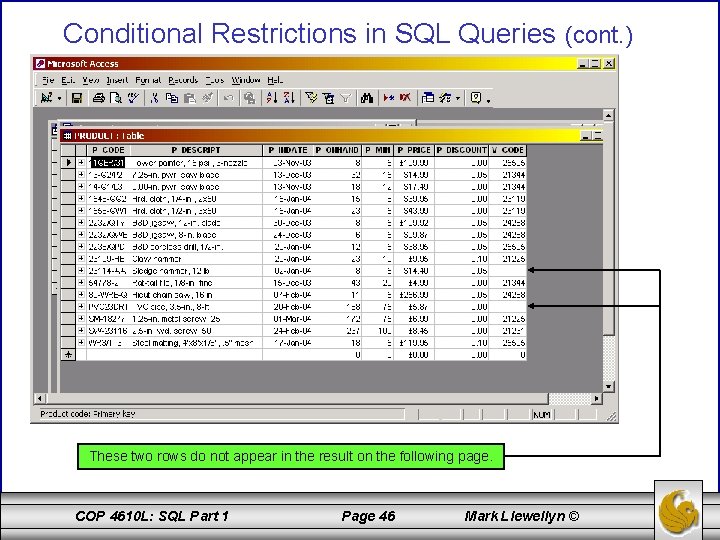Click the Filter By Selection icon

click(311, 98)
